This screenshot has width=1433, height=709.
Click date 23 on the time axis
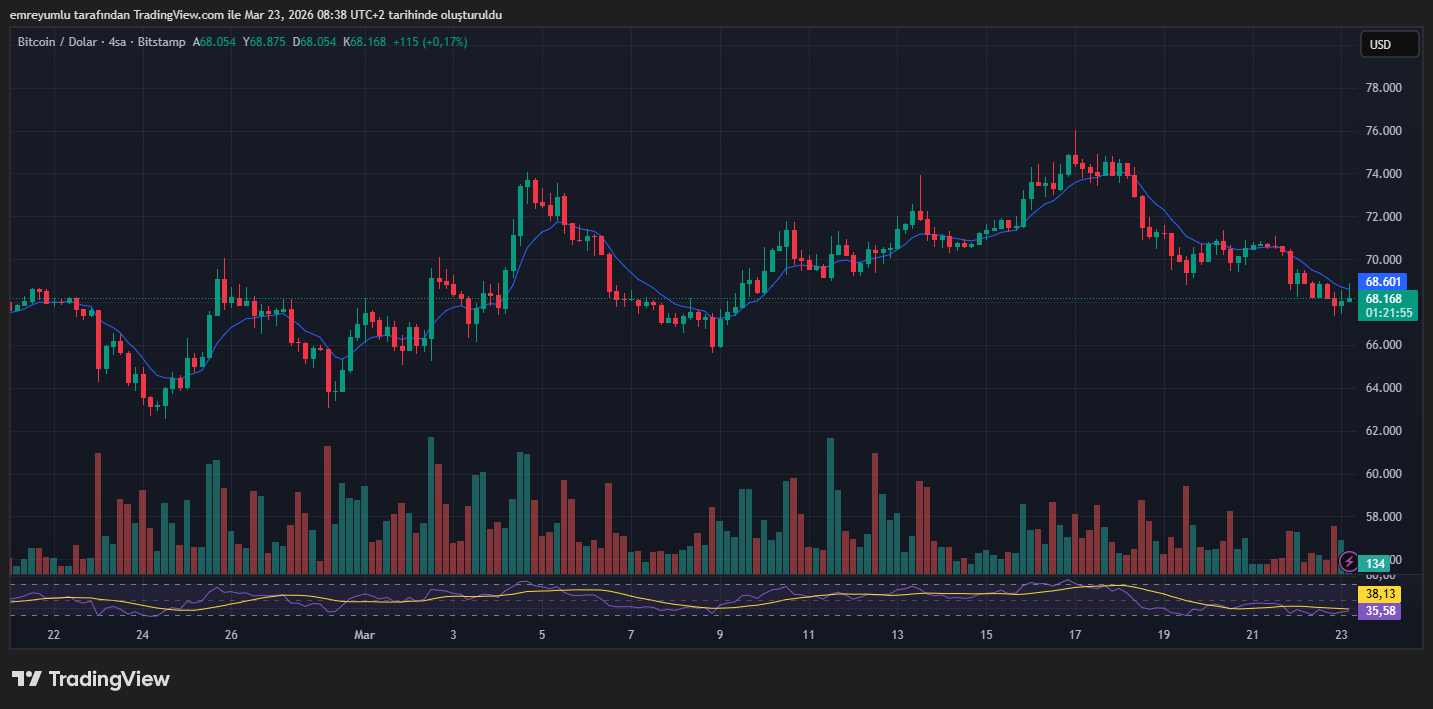click(x=1341, y=635)
